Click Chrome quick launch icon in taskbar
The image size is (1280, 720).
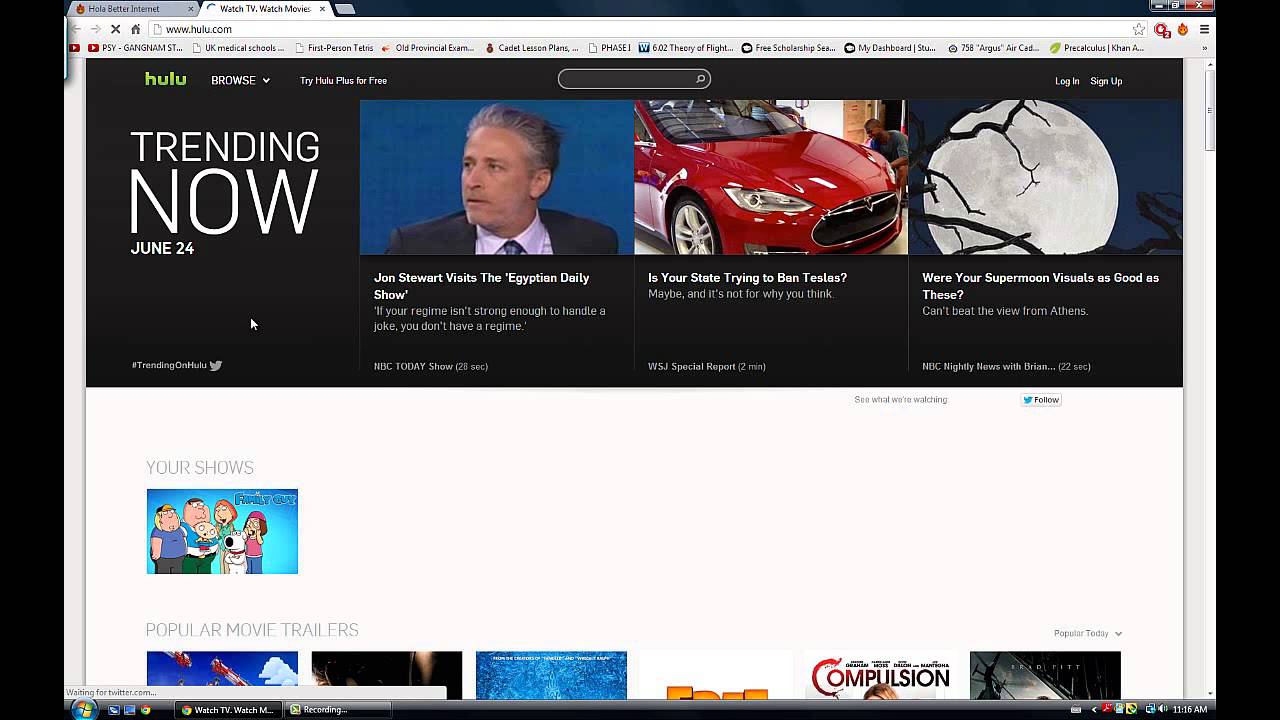pyautogui.click(x=146, y=710)
